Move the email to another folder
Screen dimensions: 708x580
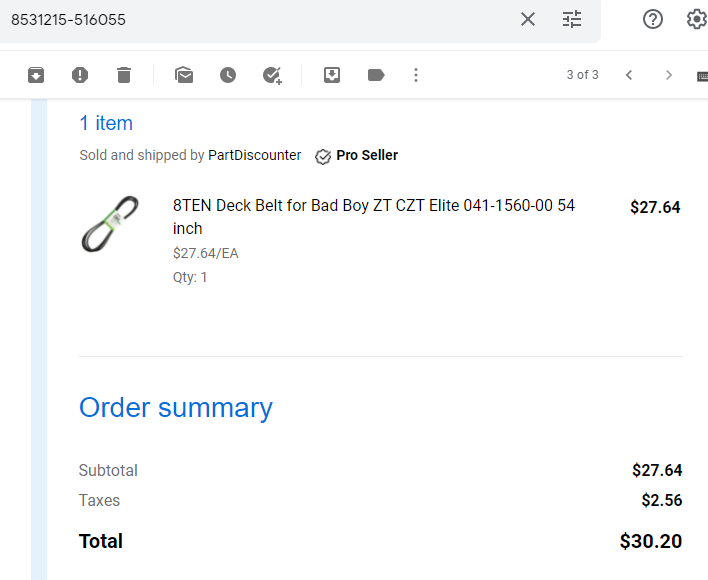point(332,75)
